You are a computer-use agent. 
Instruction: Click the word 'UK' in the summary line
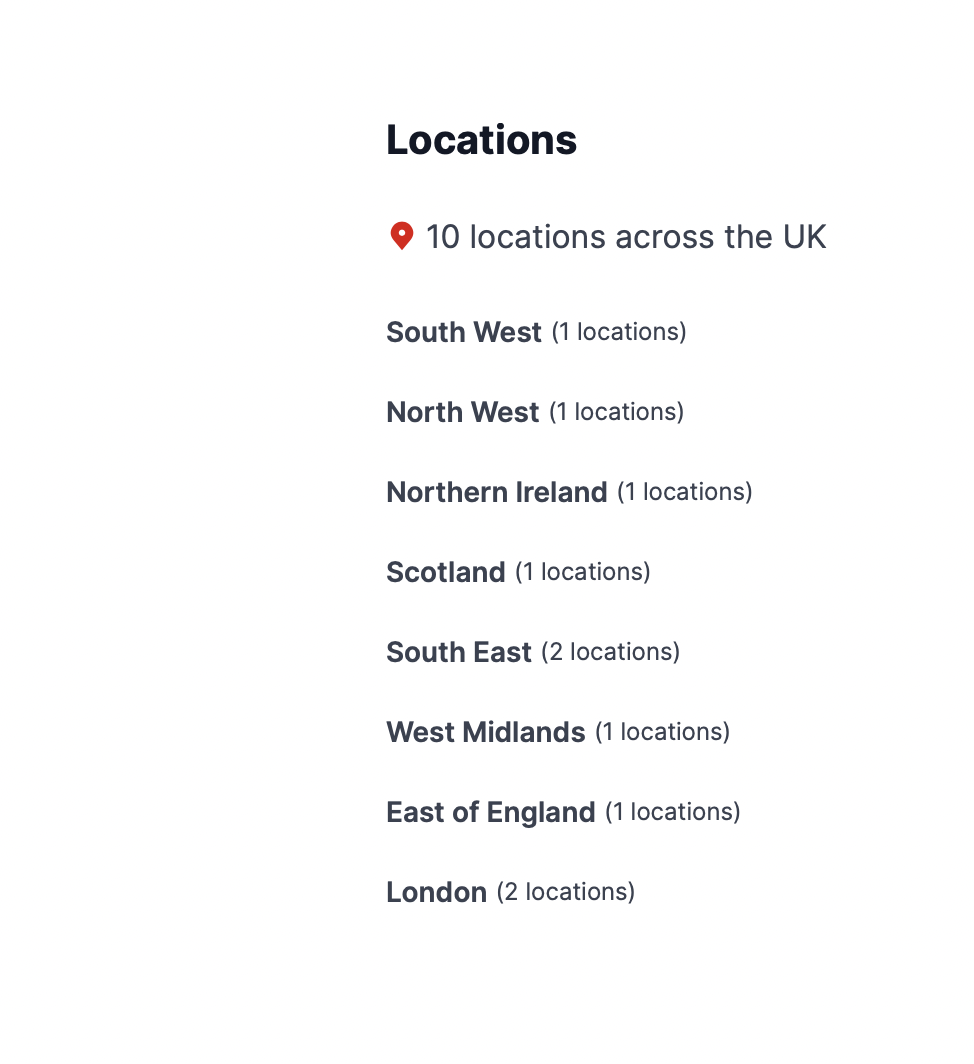[x=803, y=237]
